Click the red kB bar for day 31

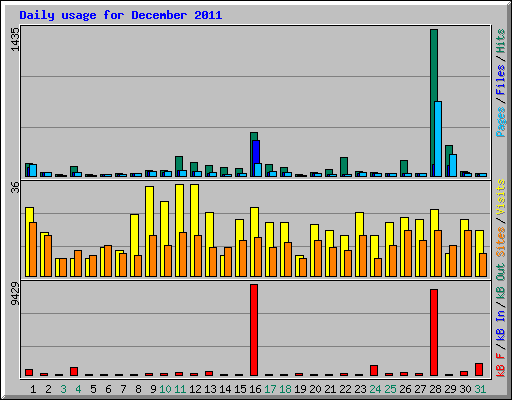pos(479,369)
